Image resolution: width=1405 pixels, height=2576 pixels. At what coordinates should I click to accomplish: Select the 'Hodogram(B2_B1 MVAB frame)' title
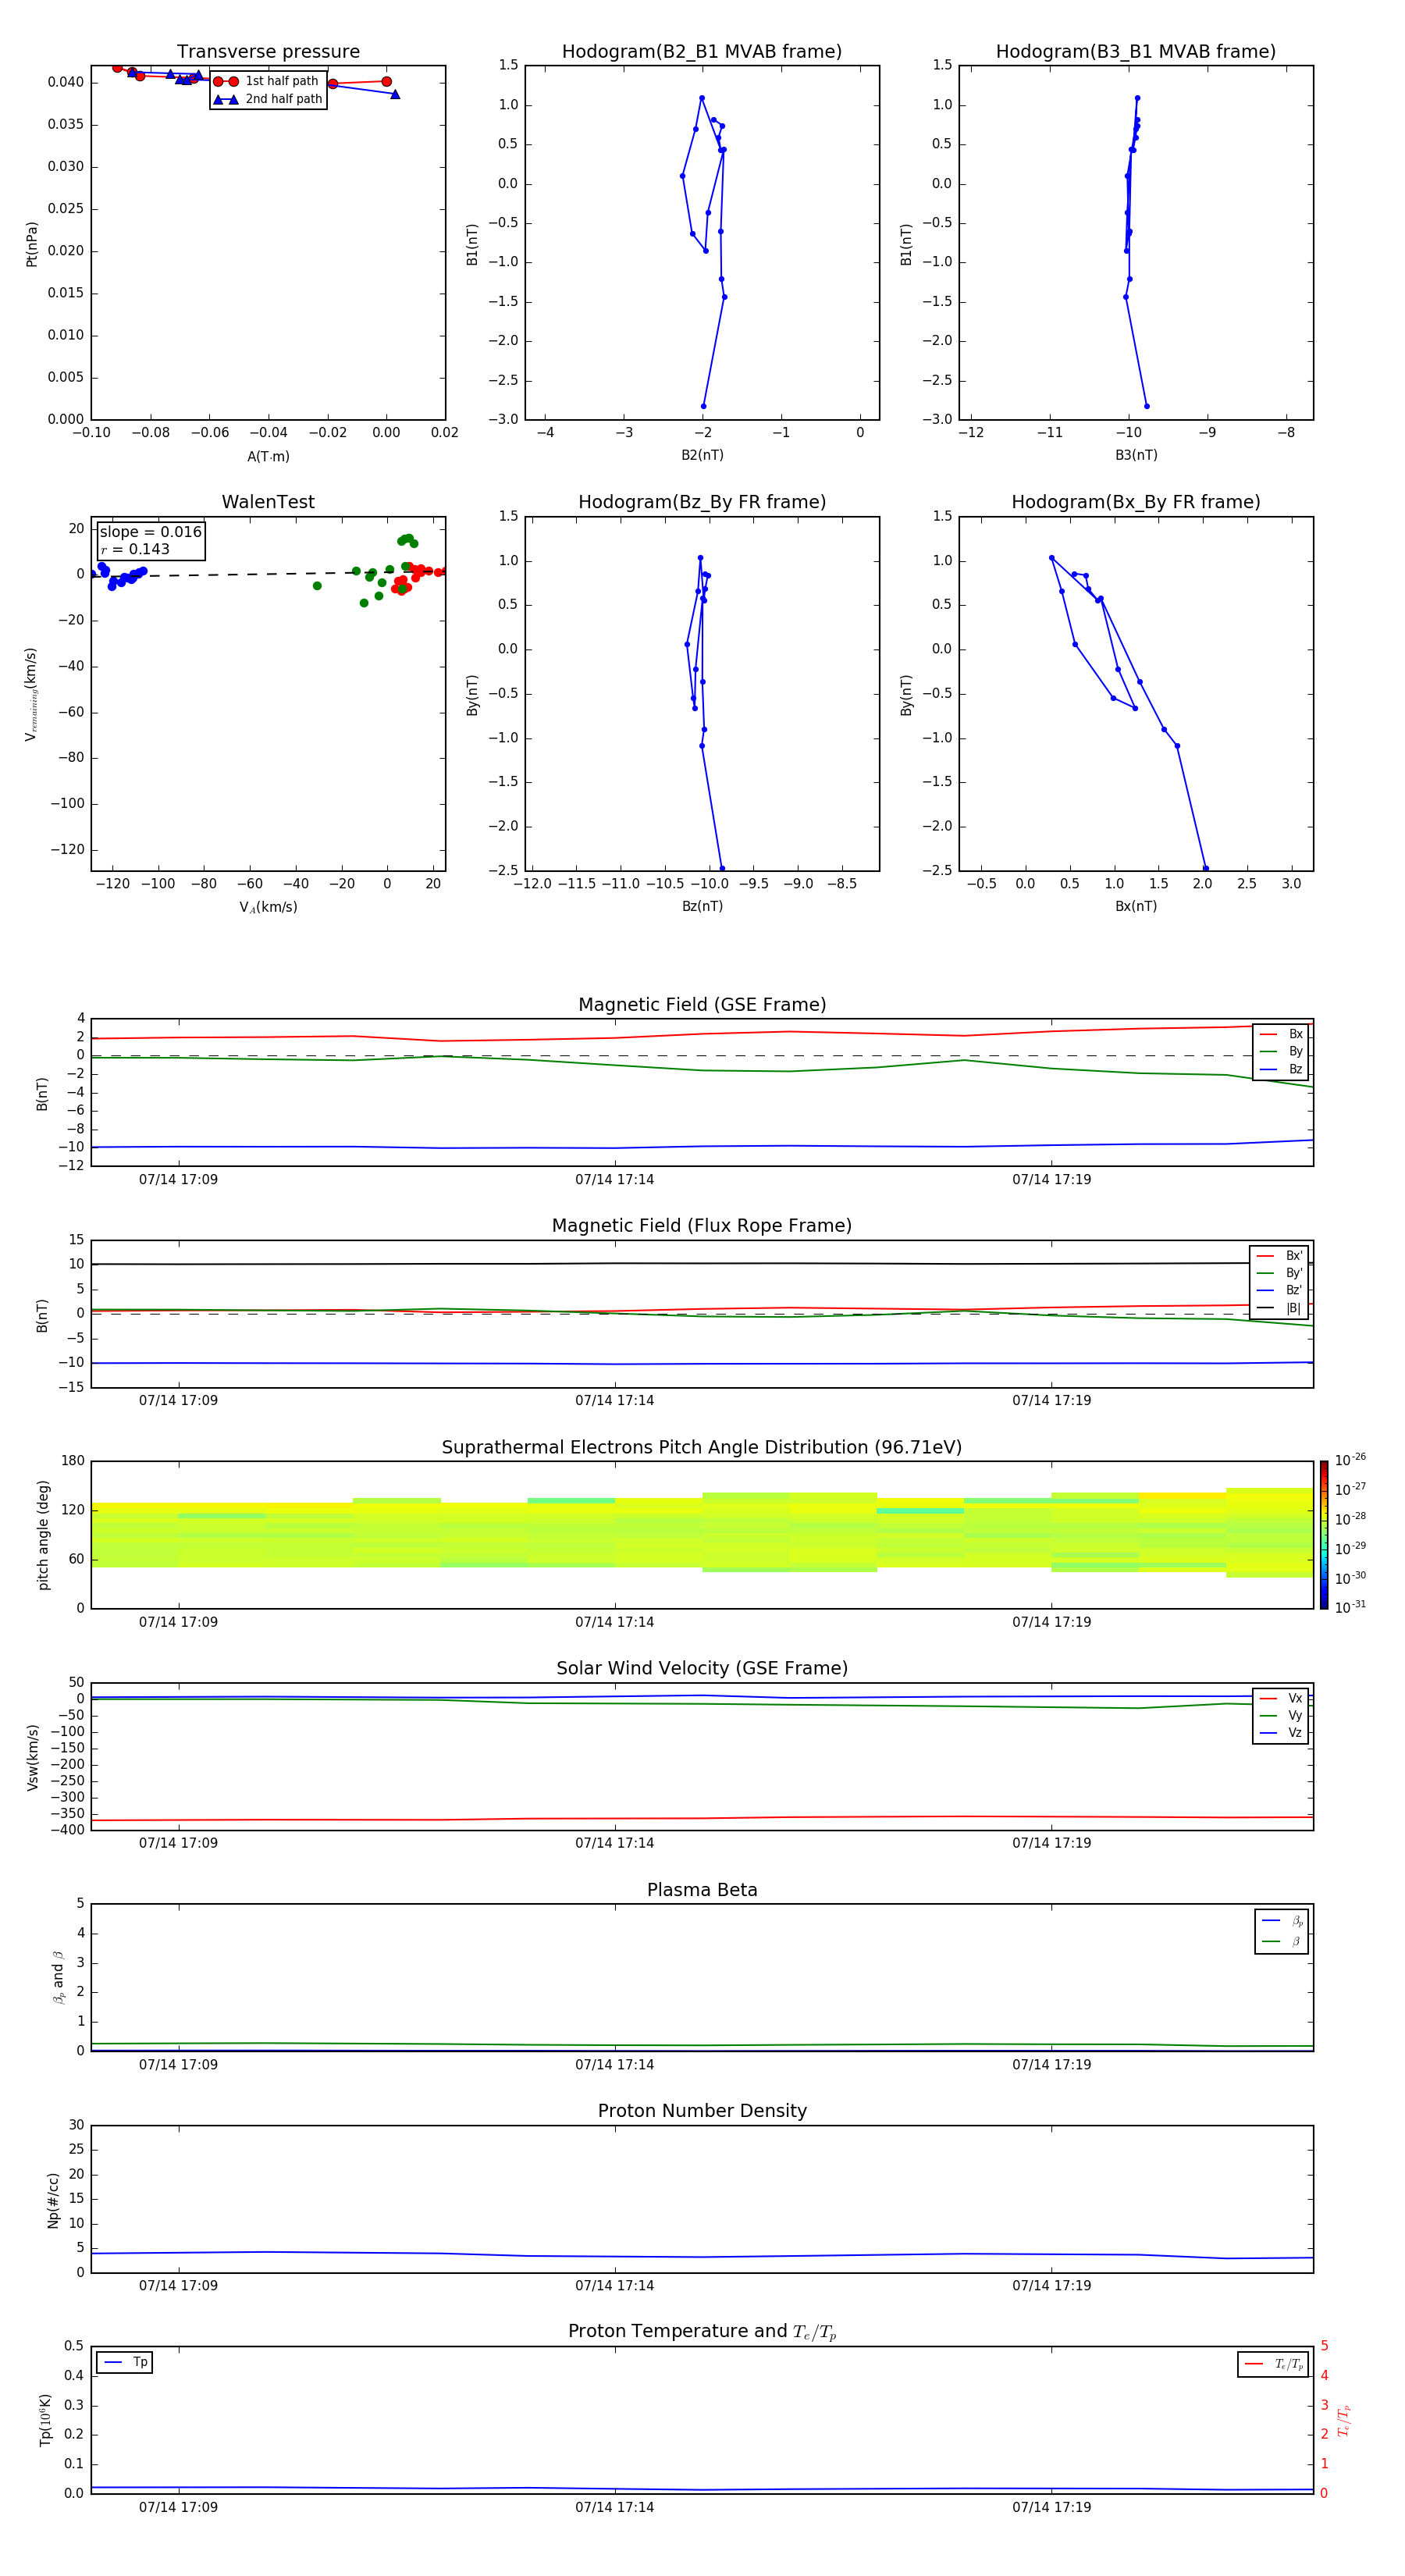pyautogui.click(x=702, y=52)
